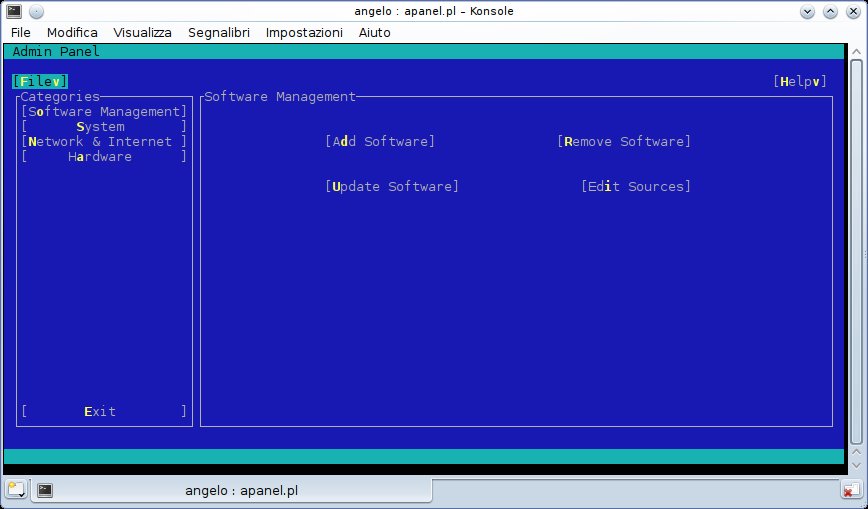
Task: Switch to the angelo : apanel.pl tab
Action: 231,490
